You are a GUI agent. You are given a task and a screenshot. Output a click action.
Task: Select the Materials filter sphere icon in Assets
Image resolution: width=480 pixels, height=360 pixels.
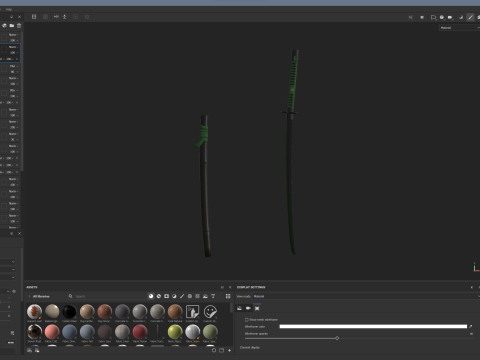pos(151,296)
